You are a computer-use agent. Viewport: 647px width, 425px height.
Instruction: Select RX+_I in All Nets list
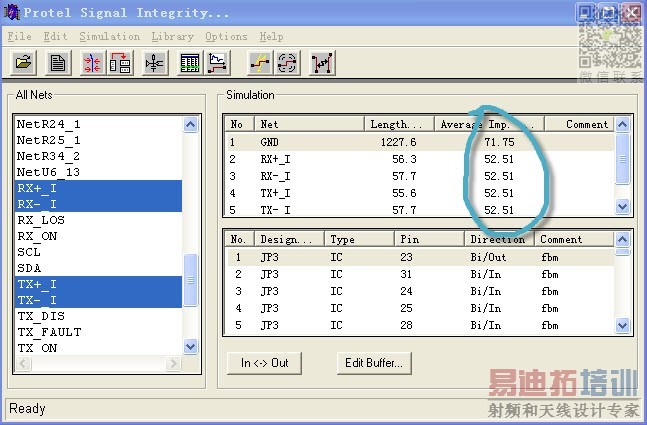pos(98,188)
